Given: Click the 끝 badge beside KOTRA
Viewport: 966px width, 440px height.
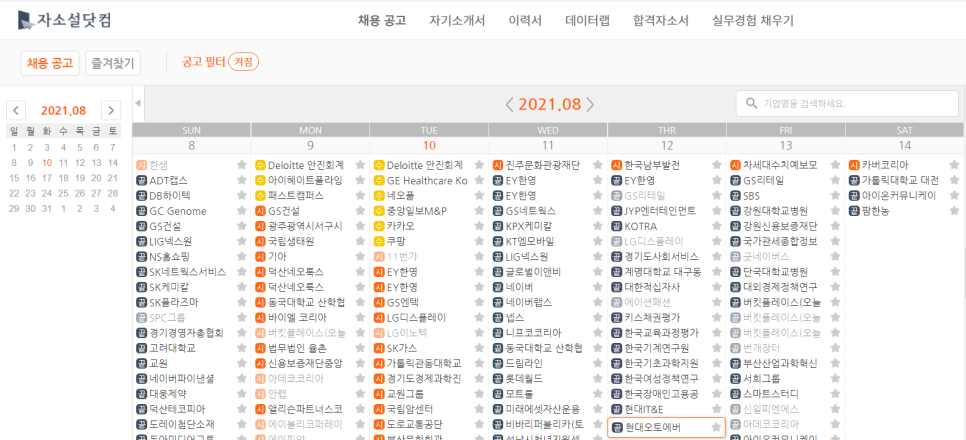Looking at the screenshot, I should [x=616, y=226].
